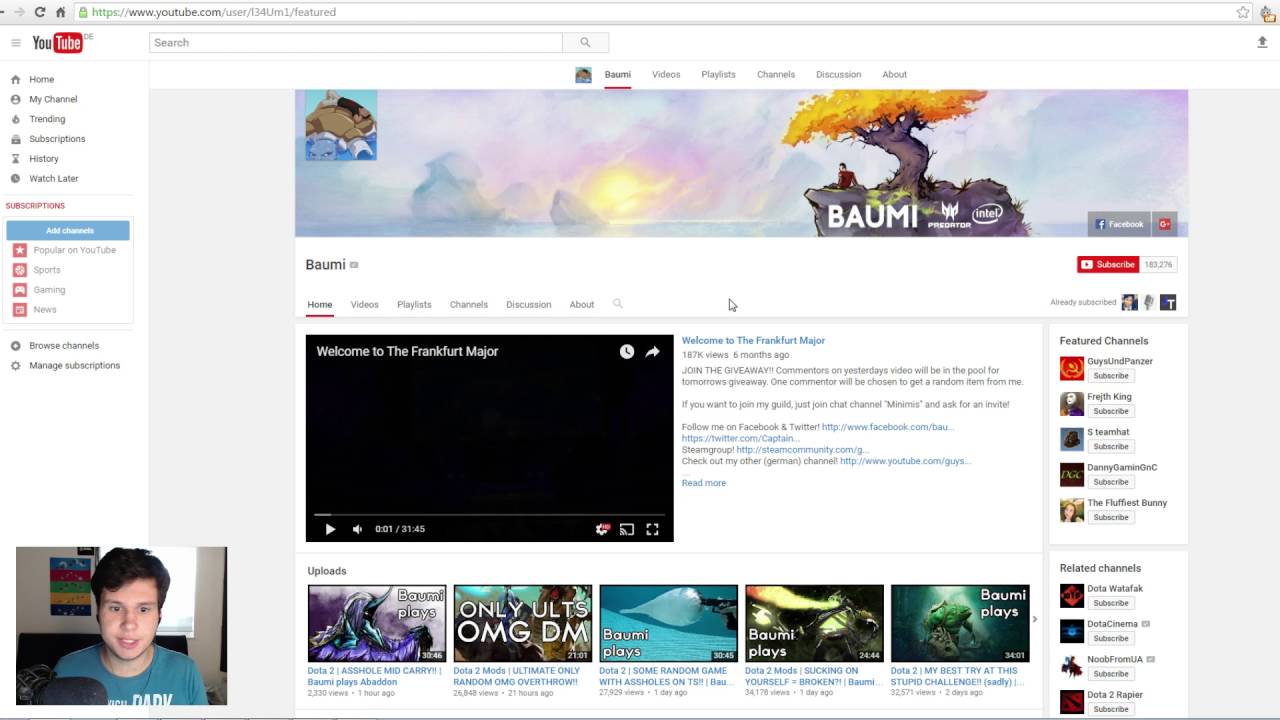
Task: Go back with the browser back arrow
Action: point(0,12)
